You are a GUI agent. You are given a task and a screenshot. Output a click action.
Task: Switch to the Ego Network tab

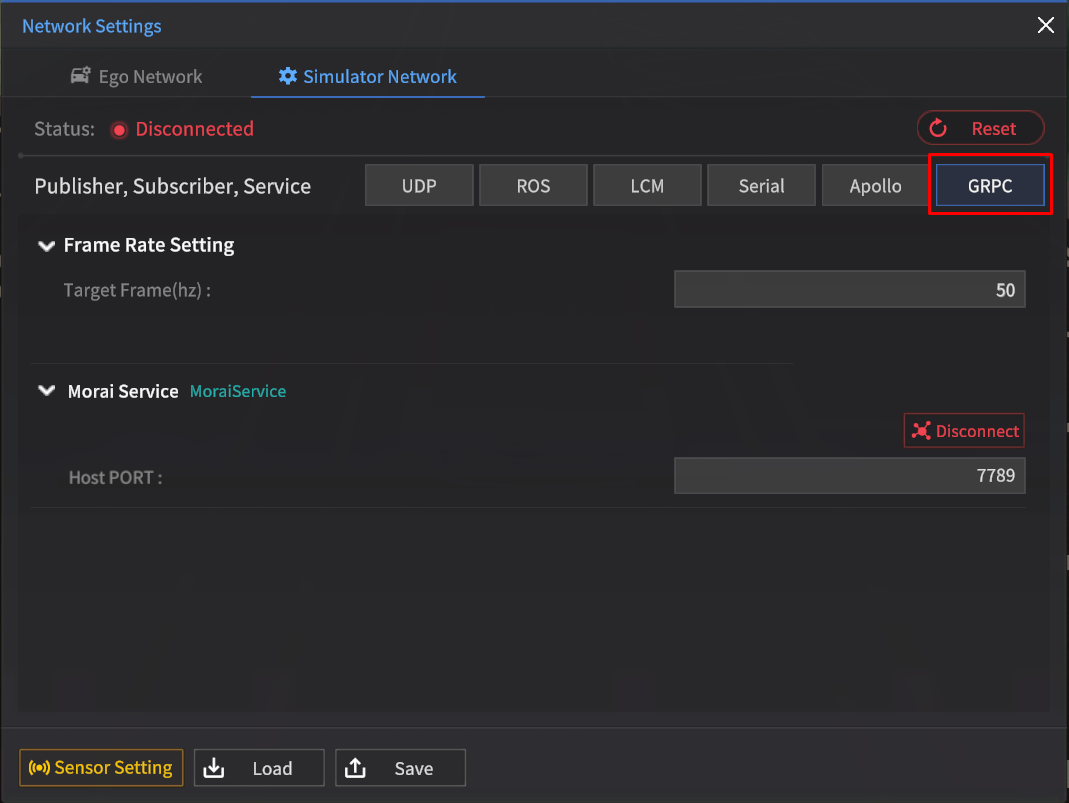click(x=136, y=77)
